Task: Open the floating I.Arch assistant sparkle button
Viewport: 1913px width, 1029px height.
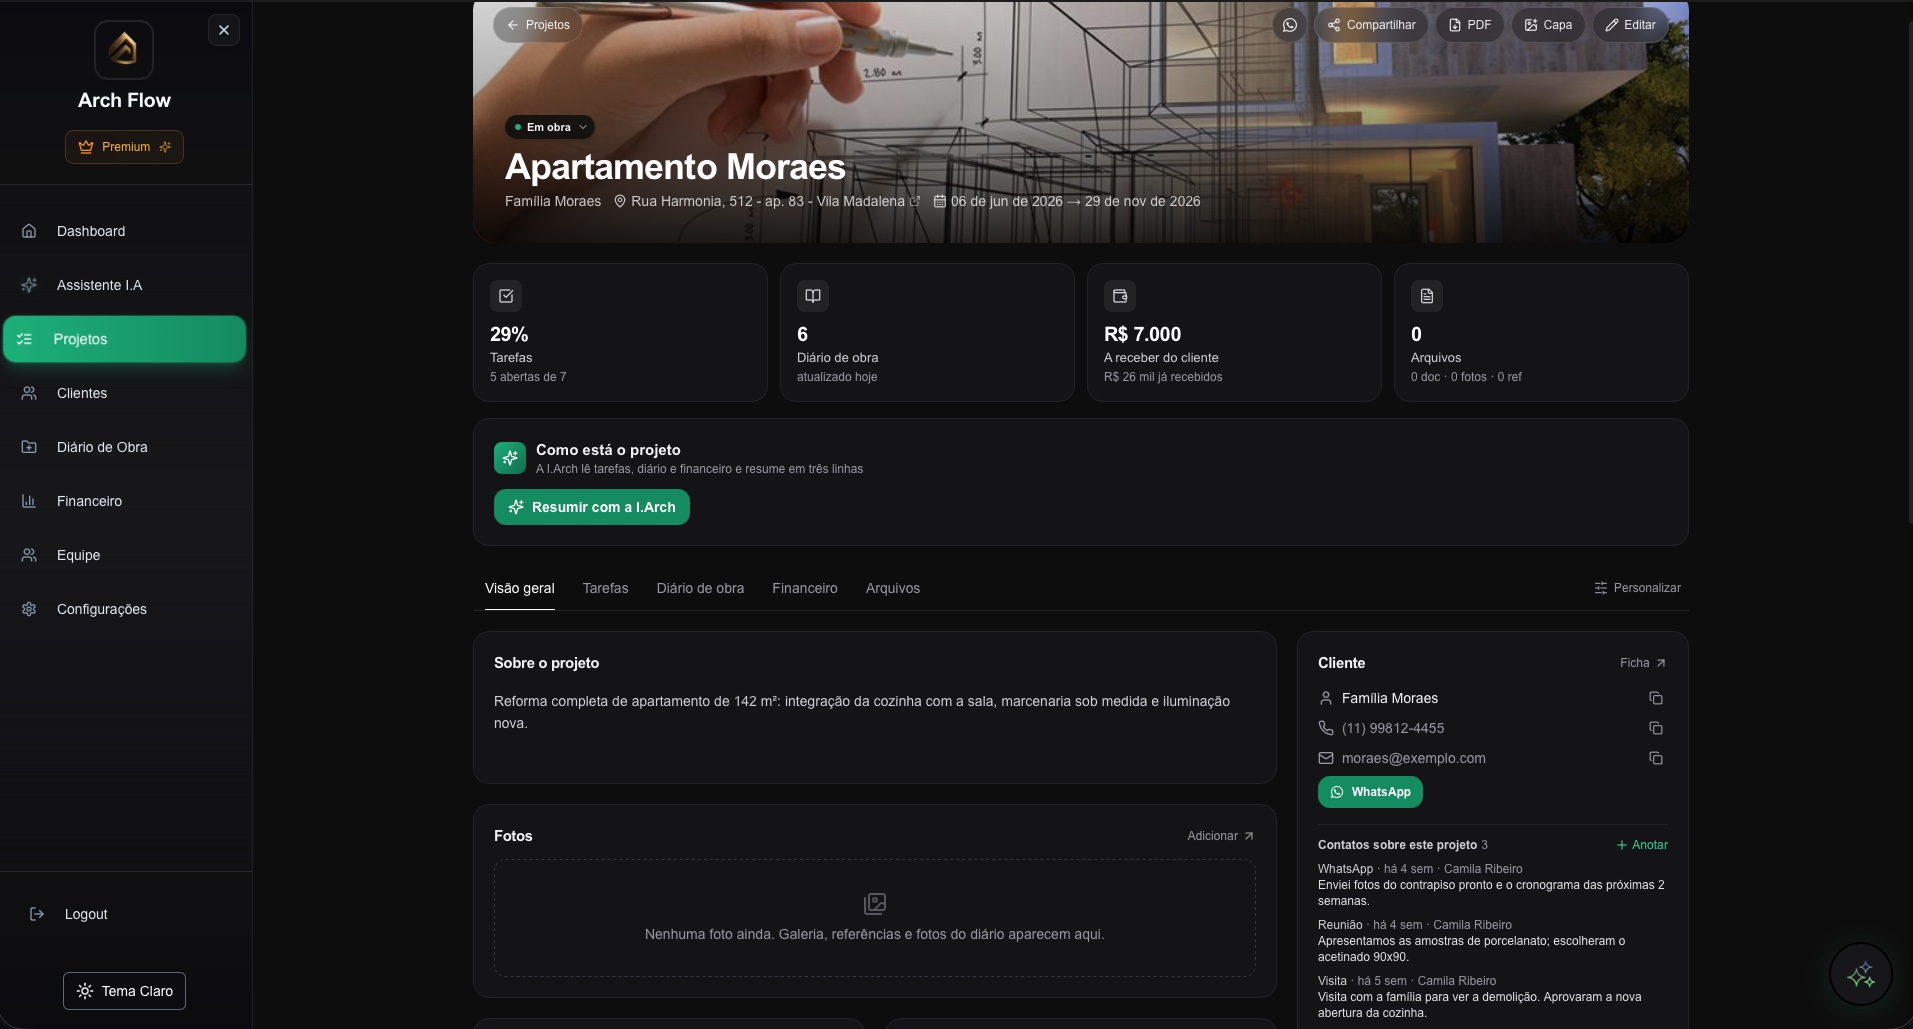Action: 1860,975
